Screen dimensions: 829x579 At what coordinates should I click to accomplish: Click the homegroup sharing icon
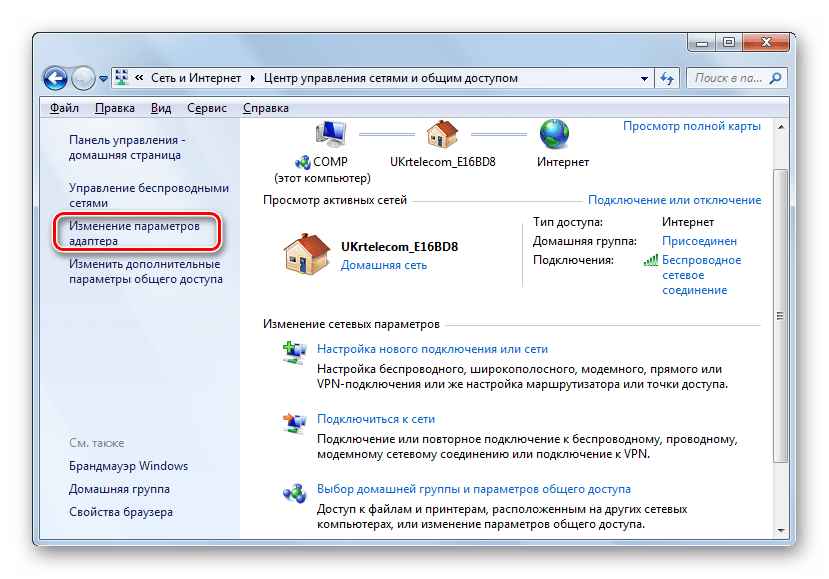pos(295,492)
